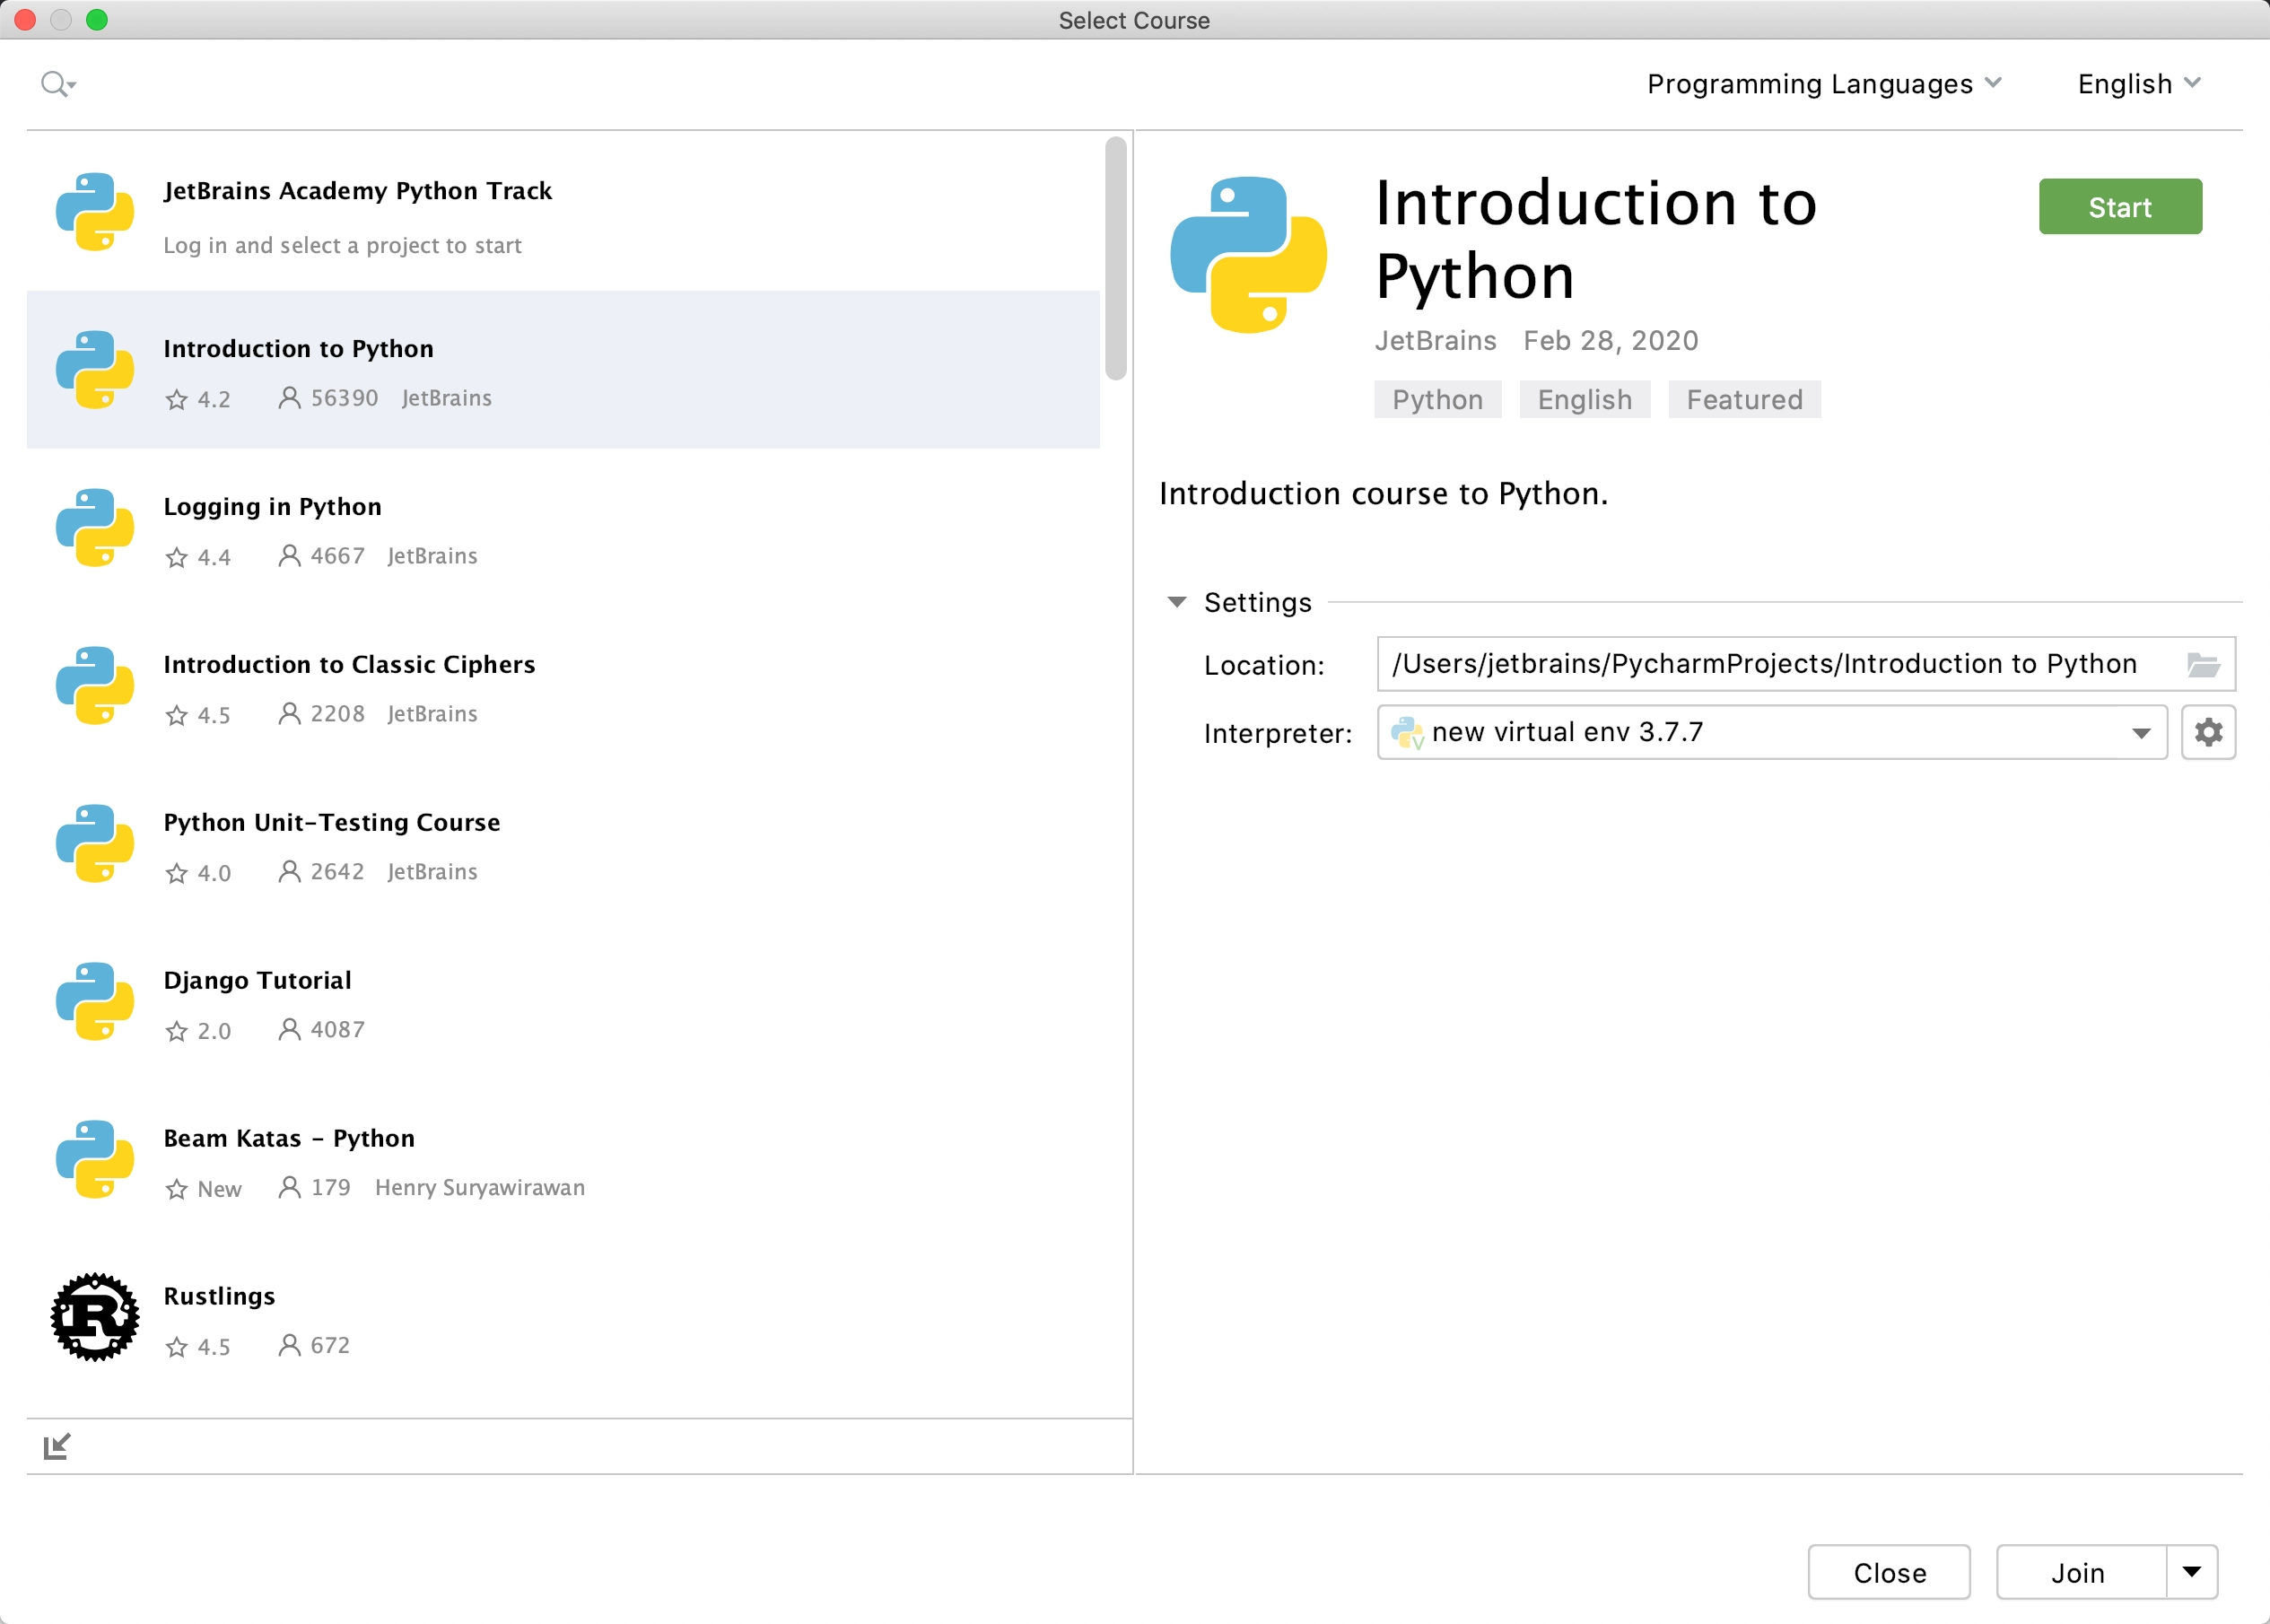Click the browse folder icon in Location field

[2203, 665]
